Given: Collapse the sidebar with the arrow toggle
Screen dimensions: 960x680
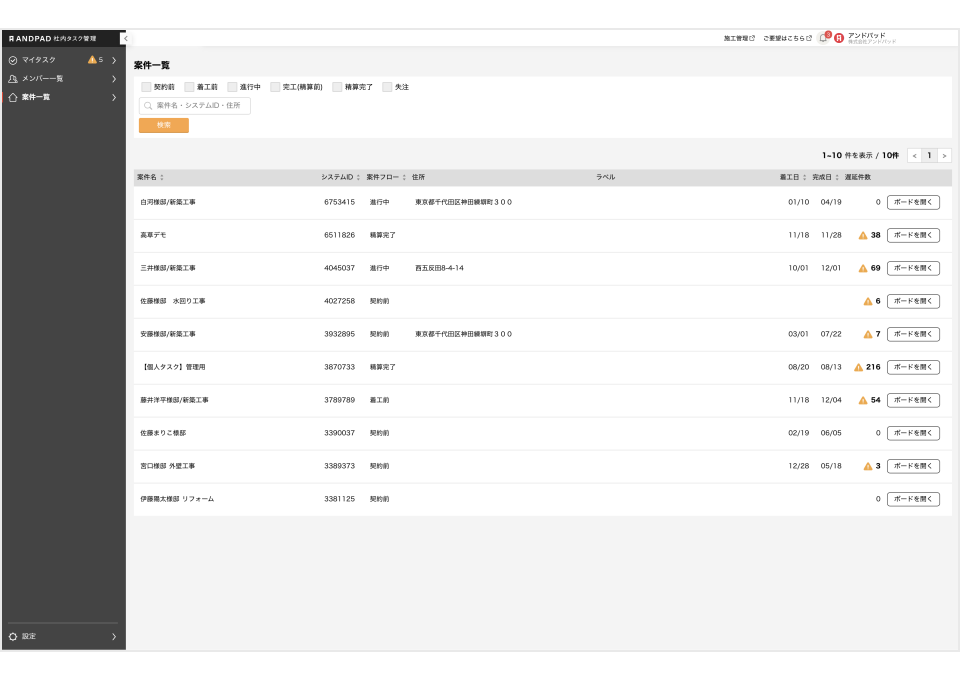Looking at the screenshot, I should [x=125, y=39].
